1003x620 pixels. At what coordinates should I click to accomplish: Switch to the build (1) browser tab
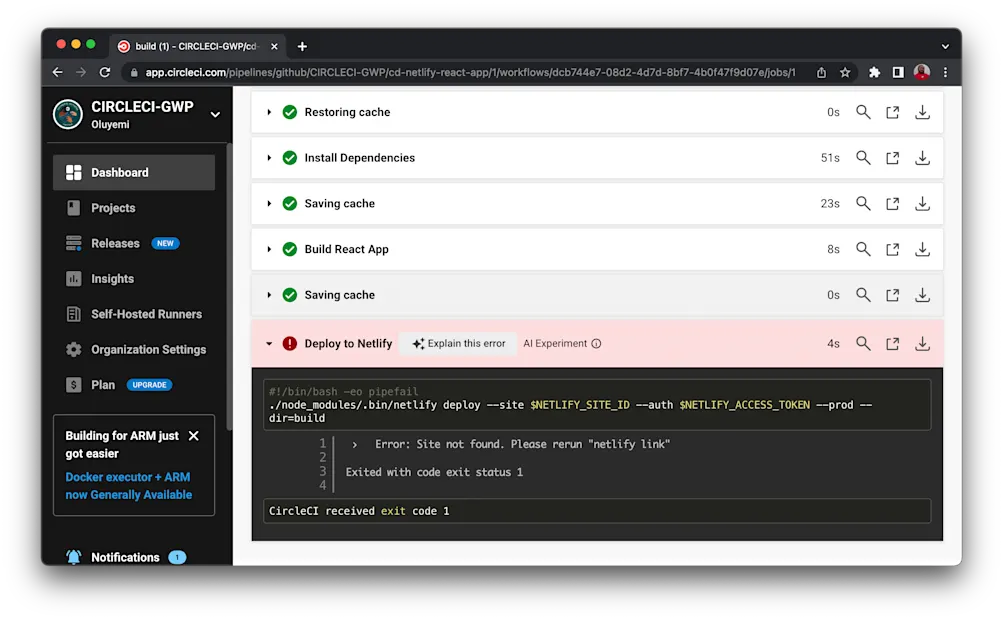click(x=190, y=45)
